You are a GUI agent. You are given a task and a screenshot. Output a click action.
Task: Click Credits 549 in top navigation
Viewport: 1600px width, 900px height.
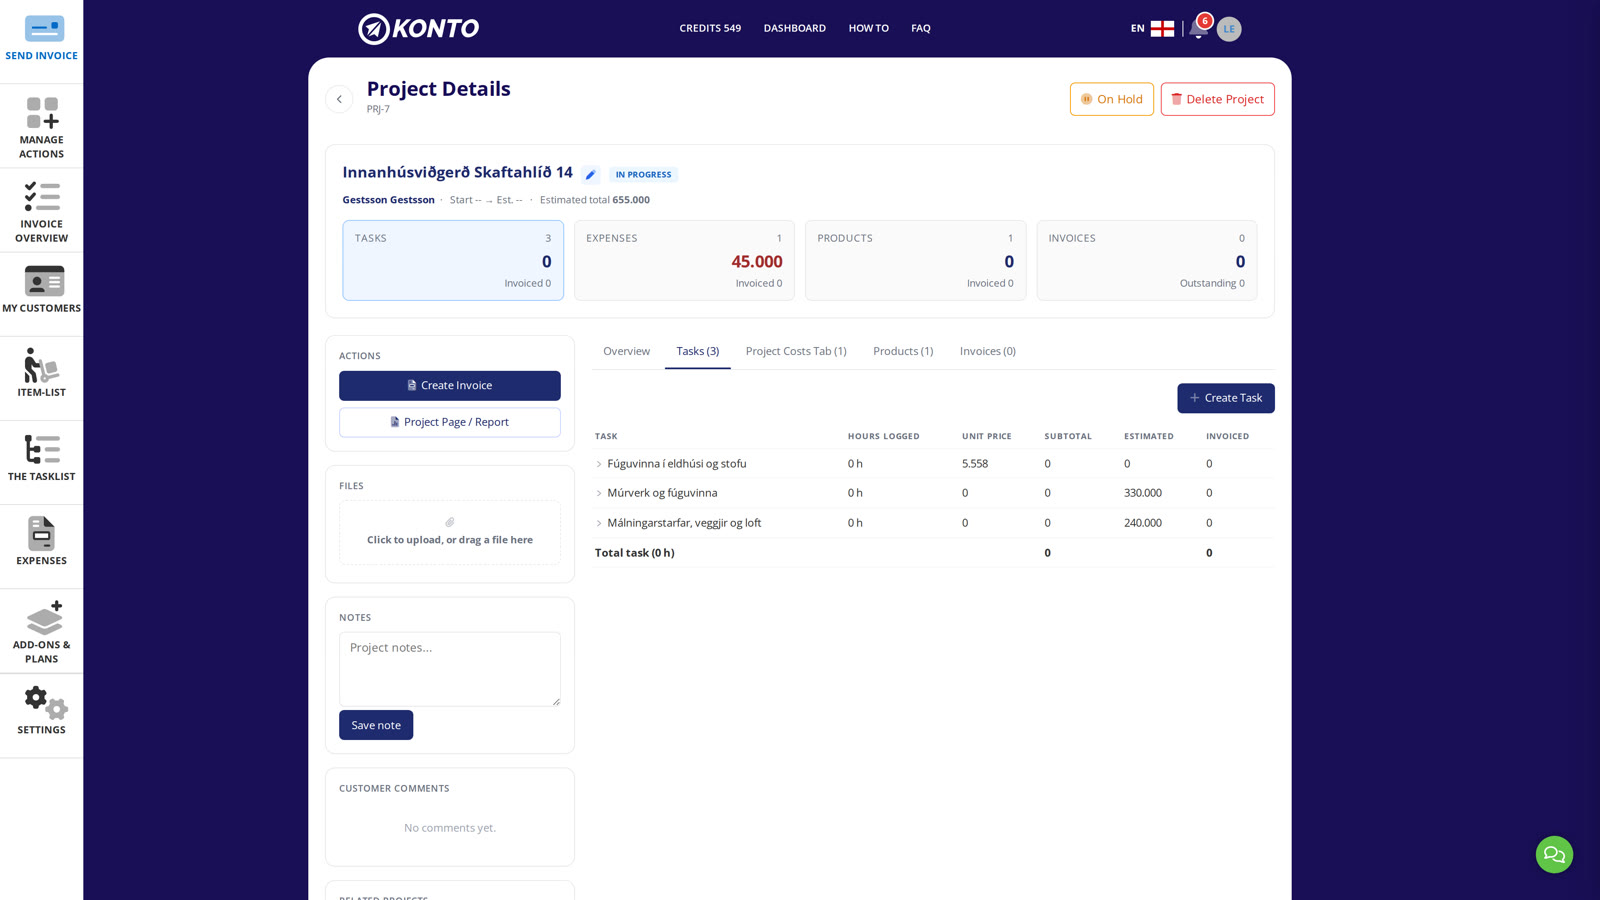point(710,28)
